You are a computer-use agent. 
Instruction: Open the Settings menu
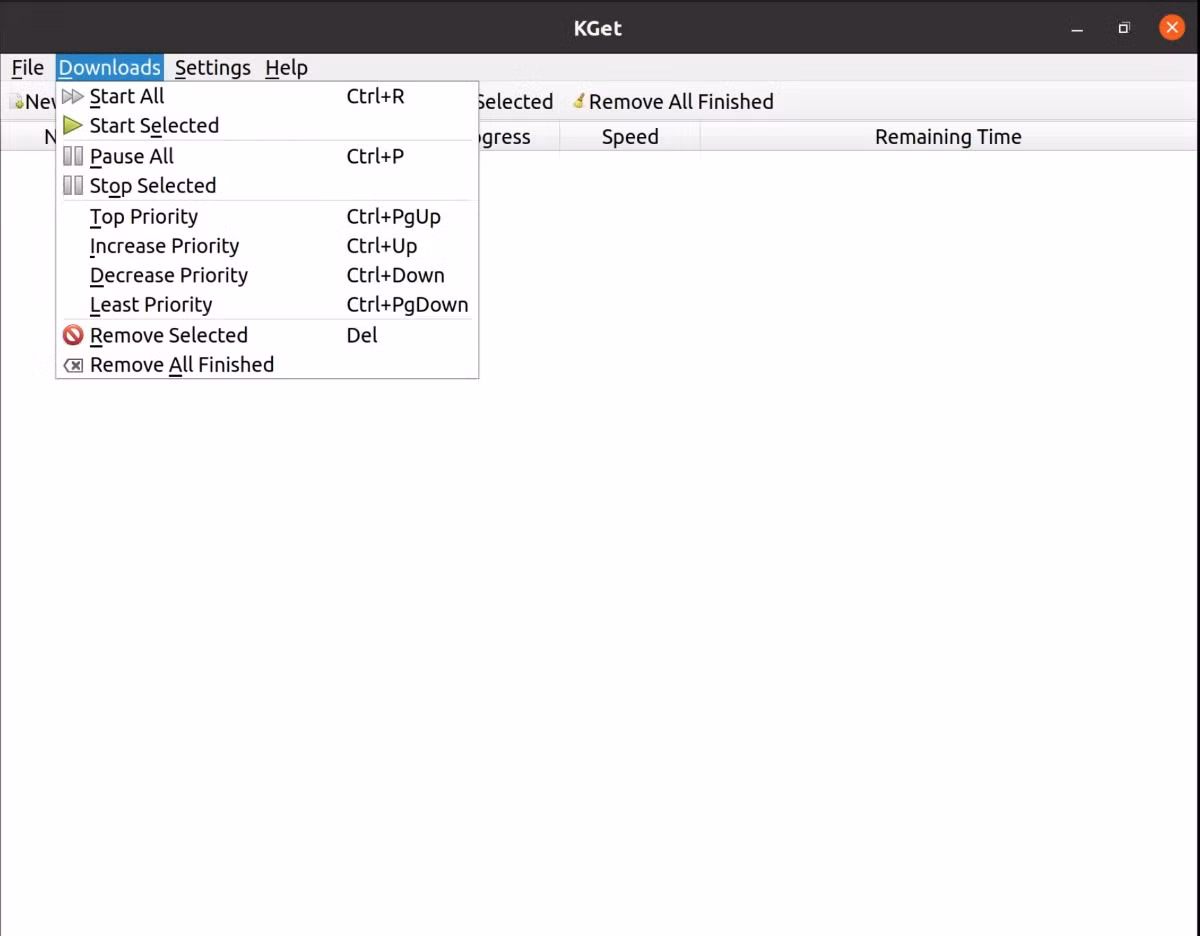[212, 68]
